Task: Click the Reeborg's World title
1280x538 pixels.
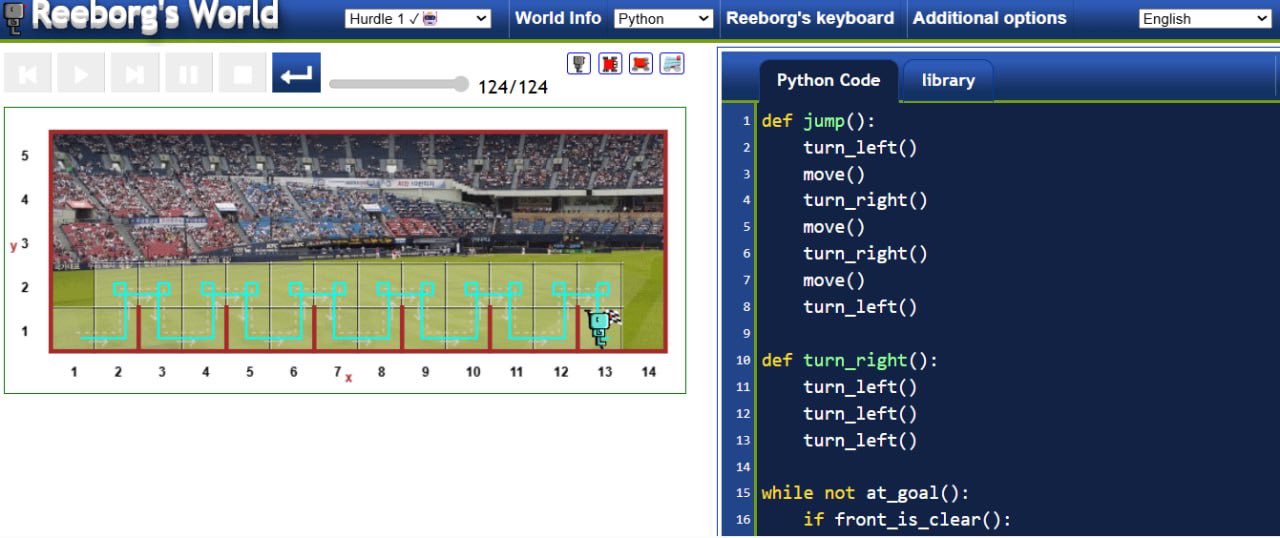Action: 156,17
